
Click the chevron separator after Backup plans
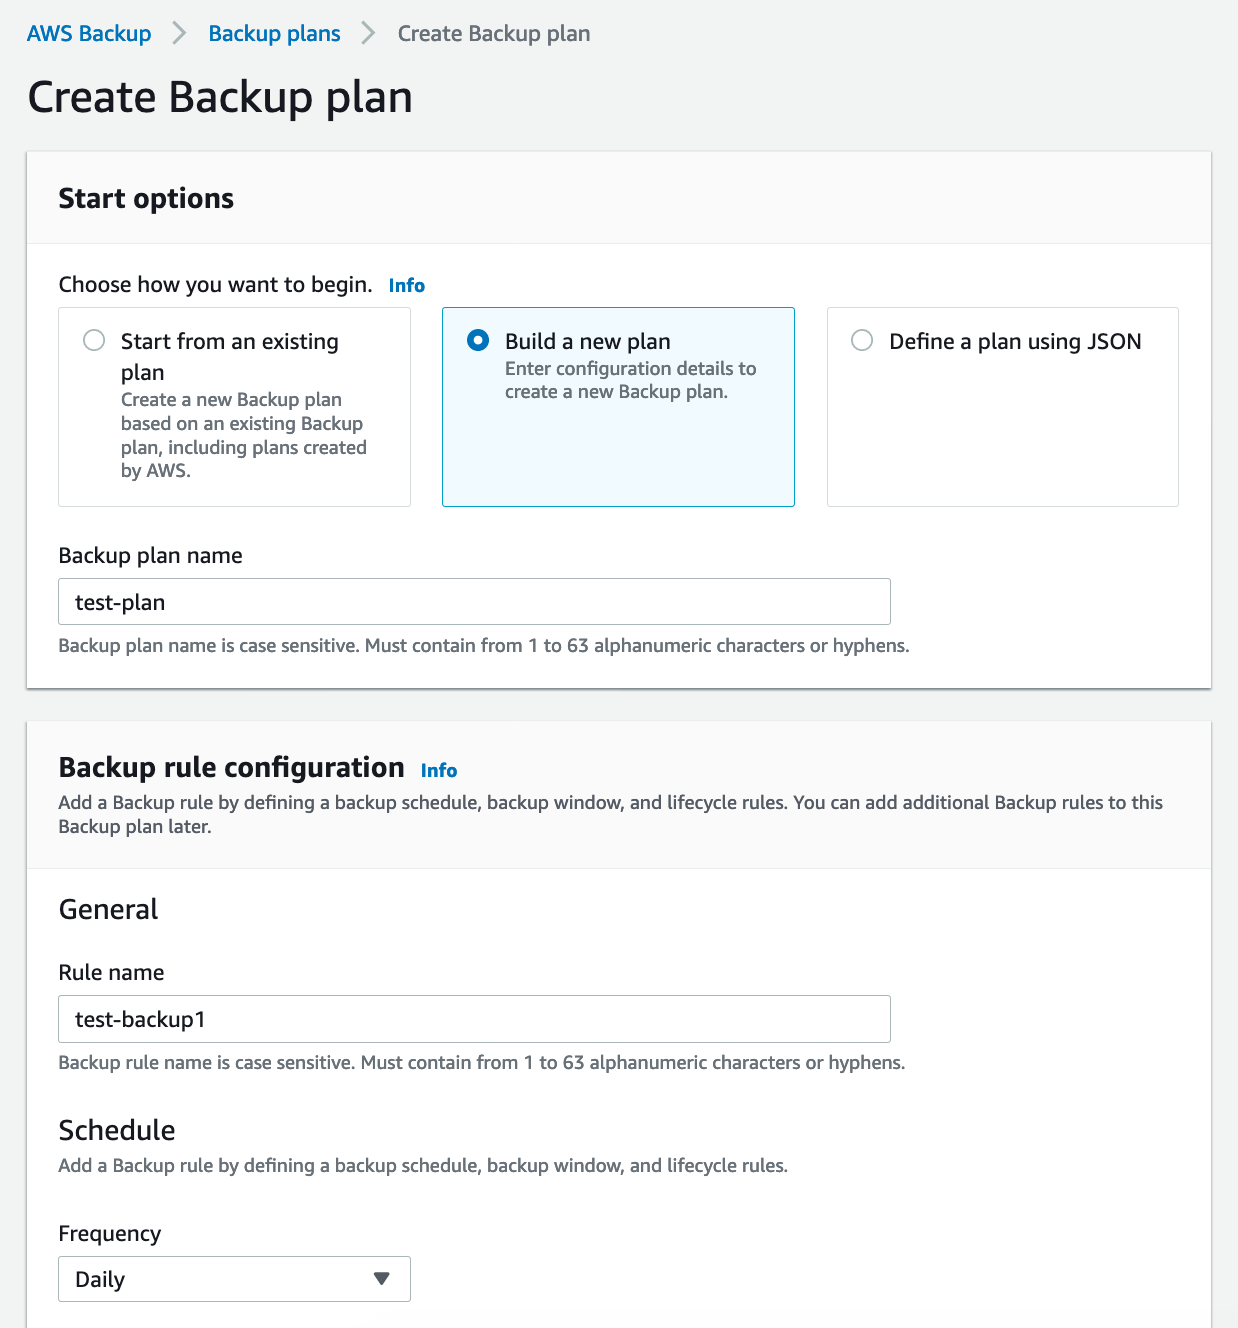tap(369, 34)
